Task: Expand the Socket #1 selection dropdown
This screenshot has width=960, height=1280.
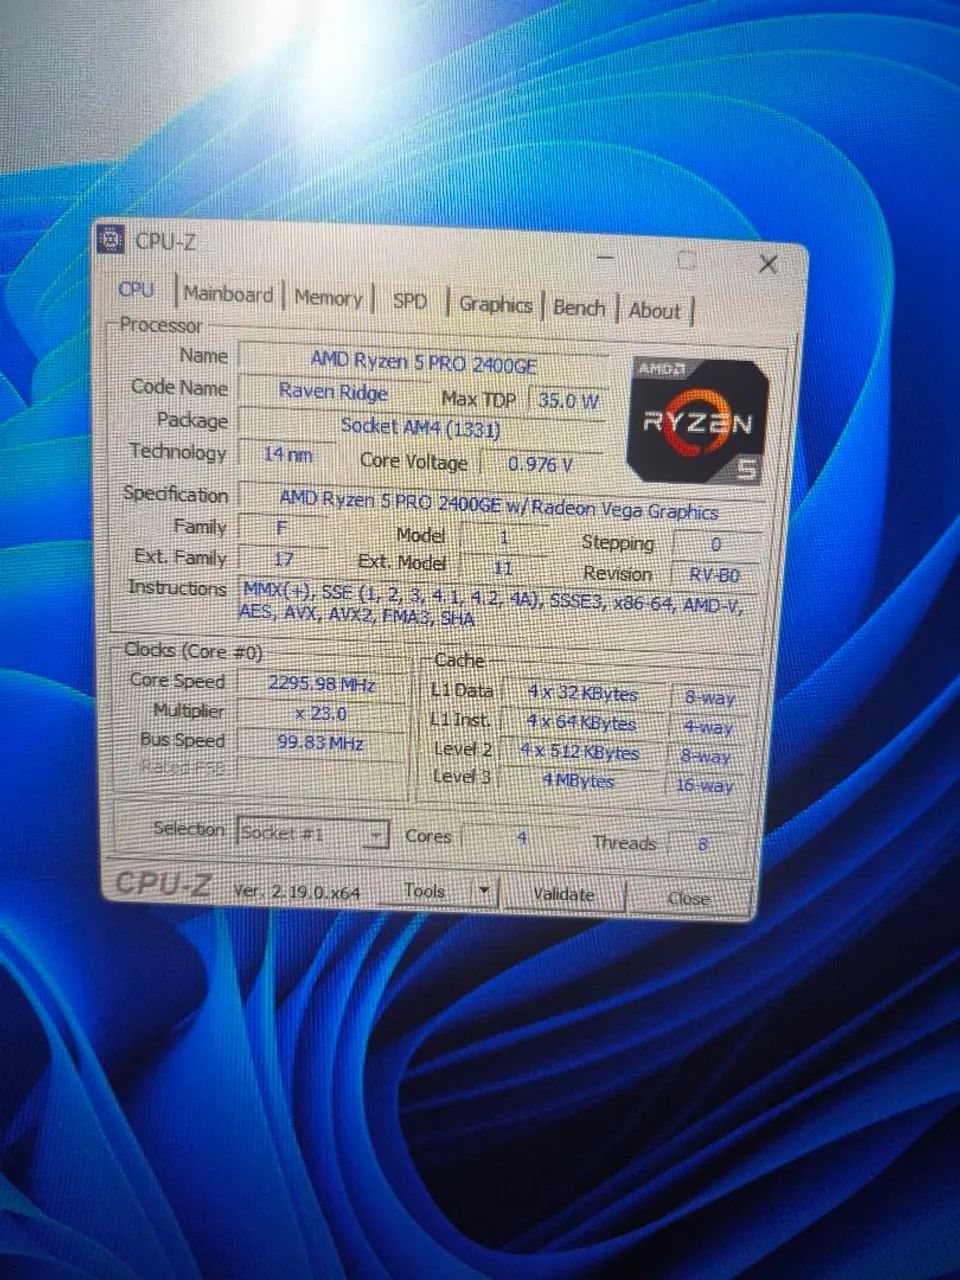Action: [x=377, y=834]
